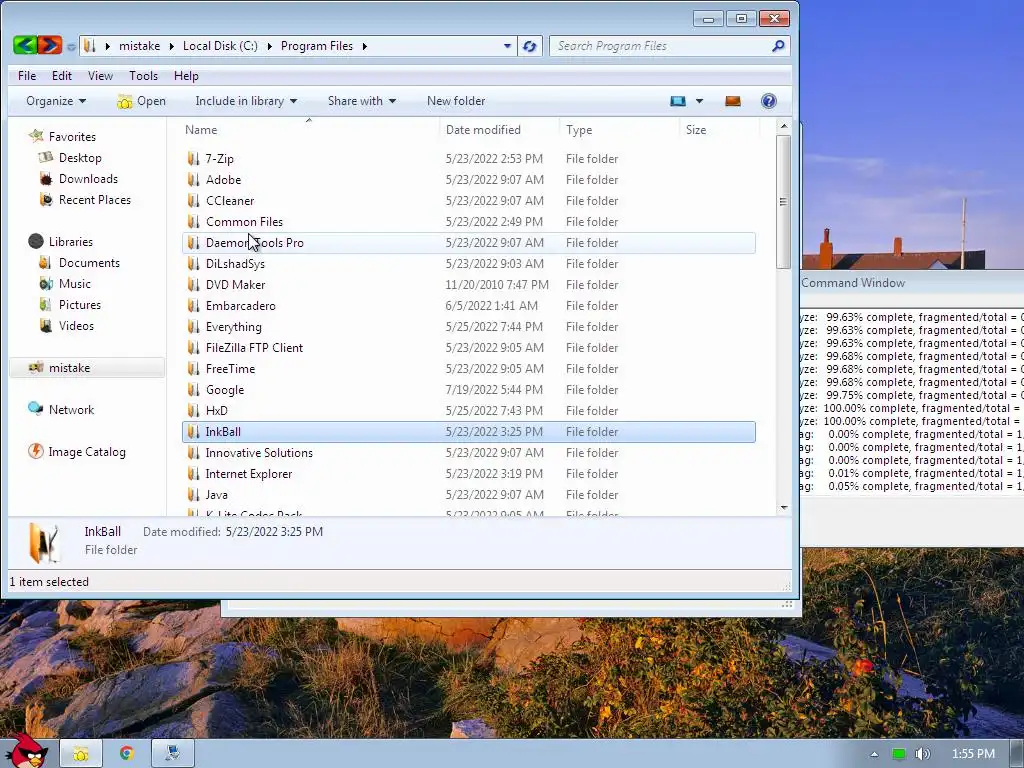Click the Pictures library icon

coord(45,304)
